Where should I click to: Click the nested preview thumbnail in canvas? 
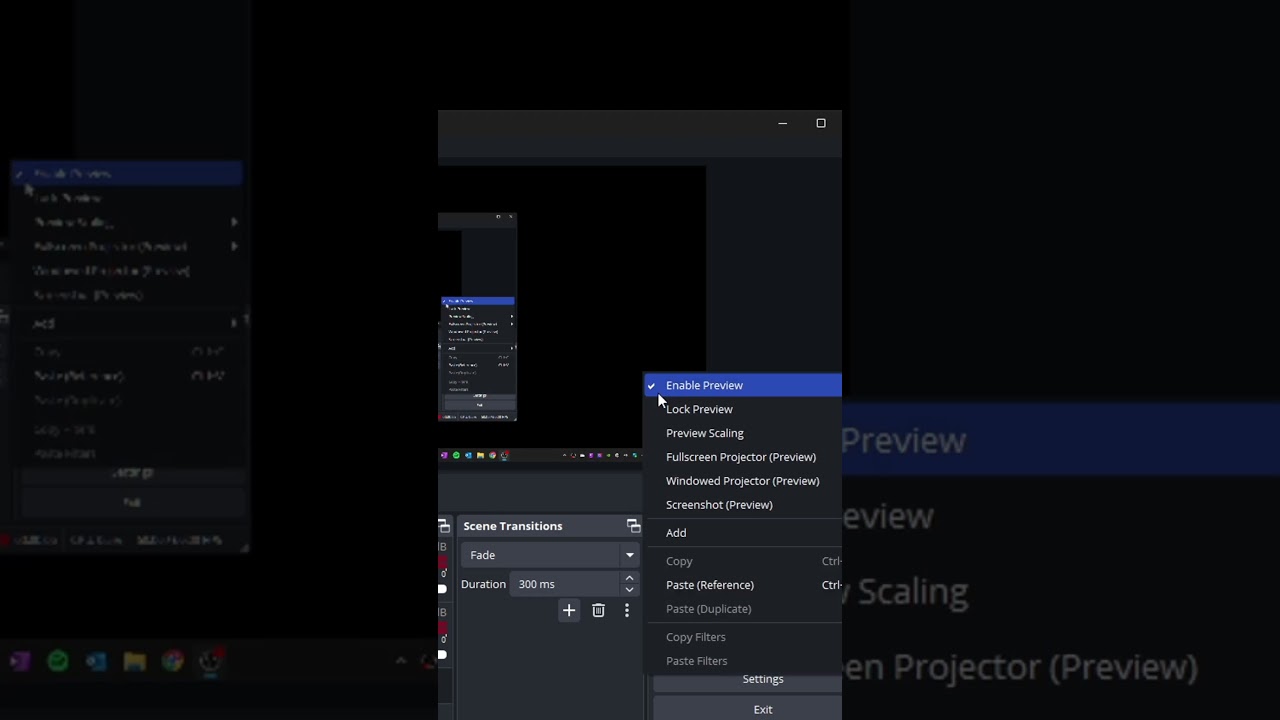(477, 317)
